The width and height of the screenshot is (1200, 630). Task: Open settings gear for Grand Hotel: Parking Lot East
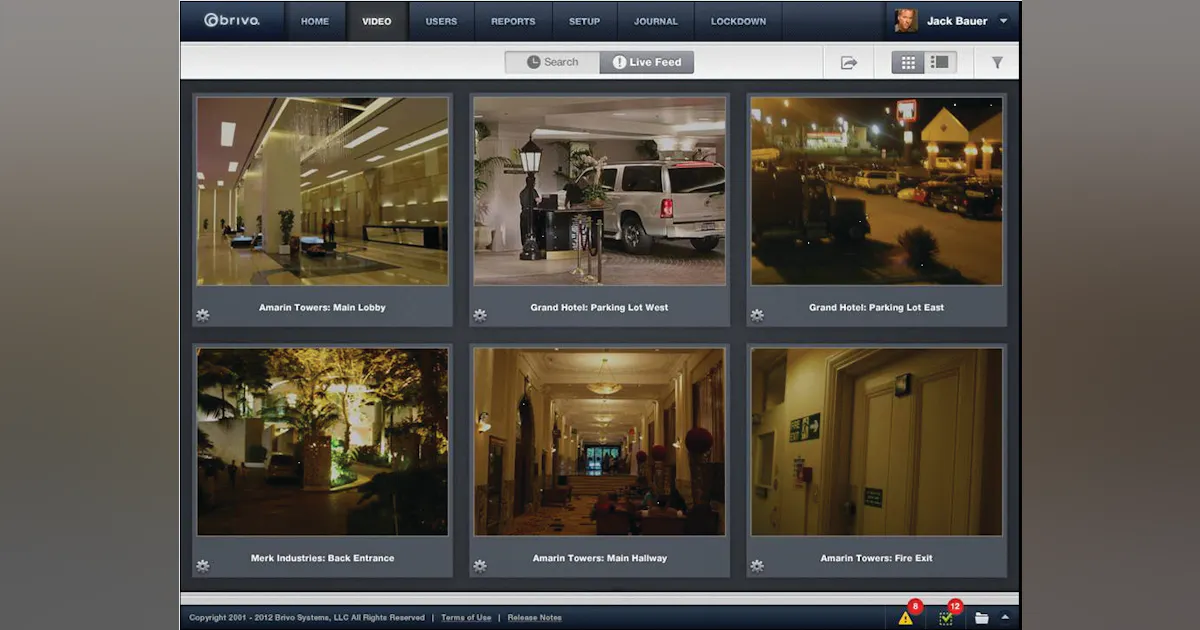point(757,315)
